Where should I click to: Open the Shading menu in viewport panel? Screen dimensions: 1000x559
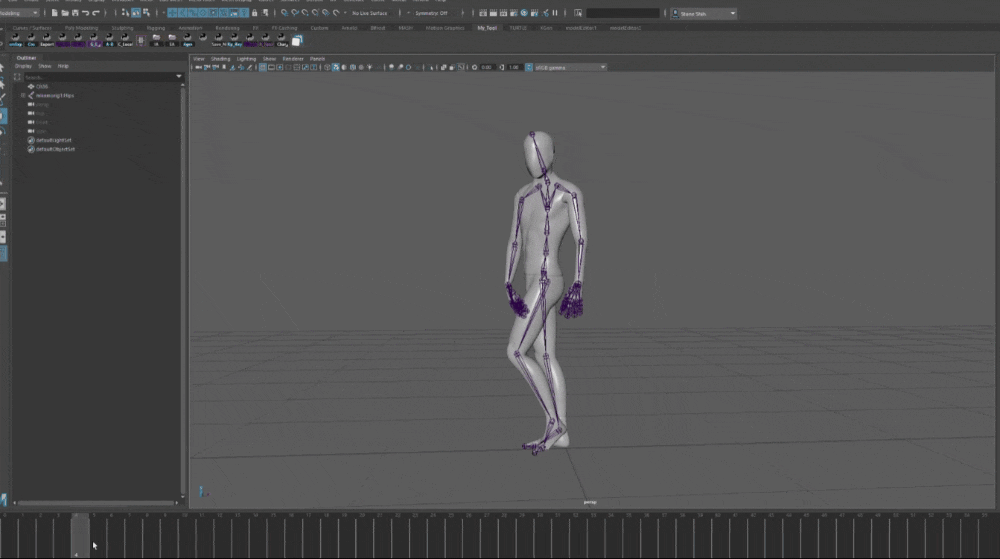pyautogui.click(x=220, y=59)
